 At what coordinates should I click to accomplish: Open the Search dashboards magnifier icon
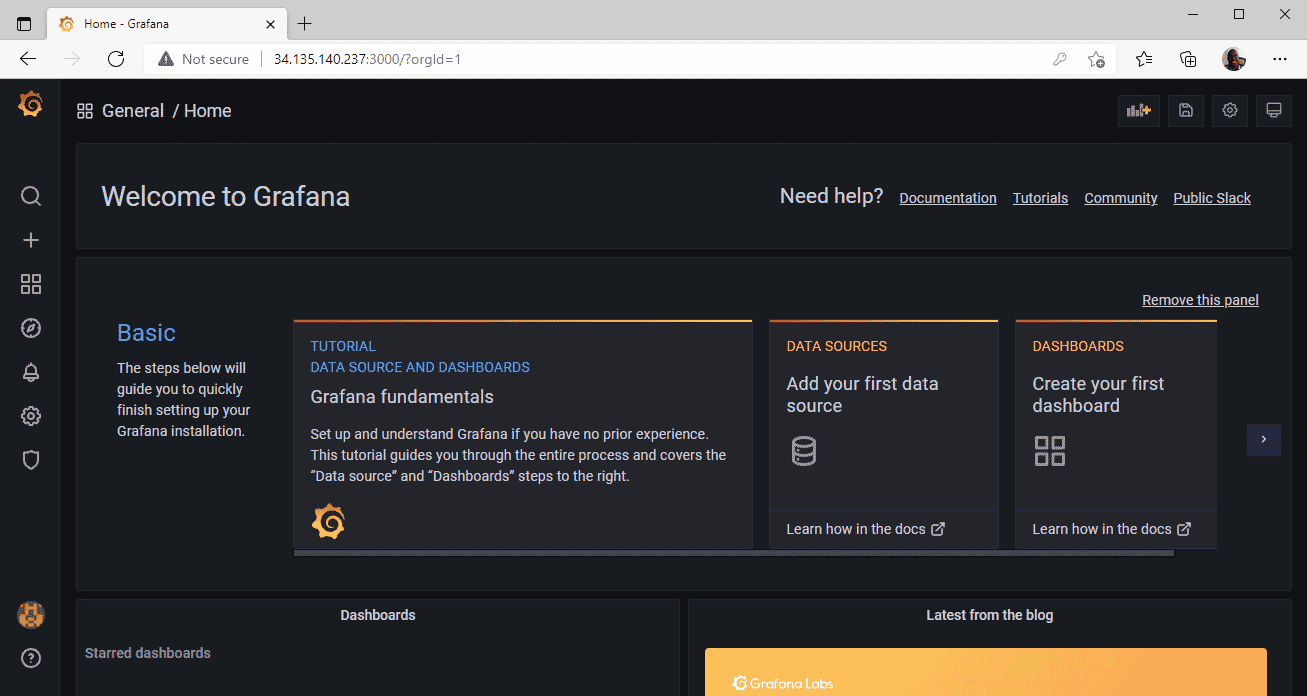pyautogui.click(x=31, y=196)
